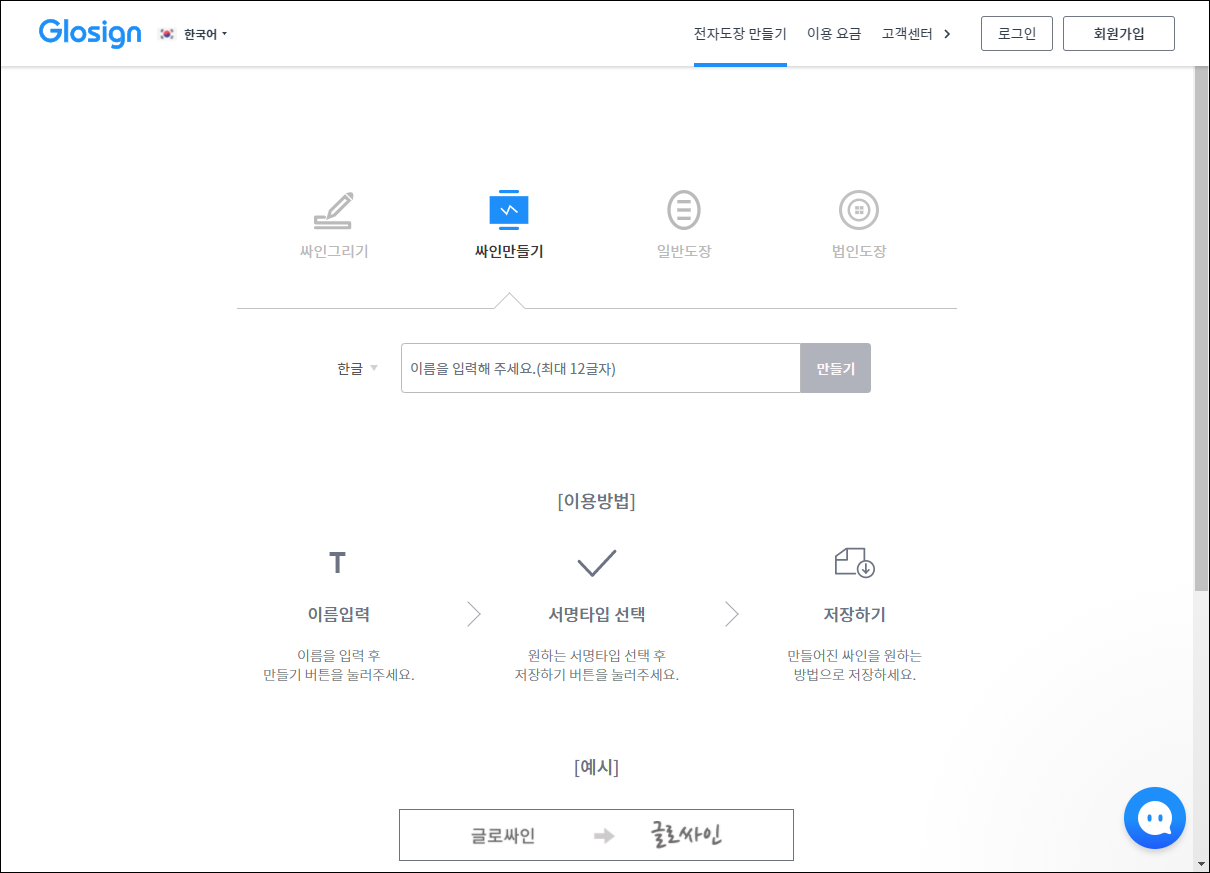Image resolution: width=1210 pixels, height=873 pixels.
Task: Open the chat support bubble
Action: coord(1155,818)
